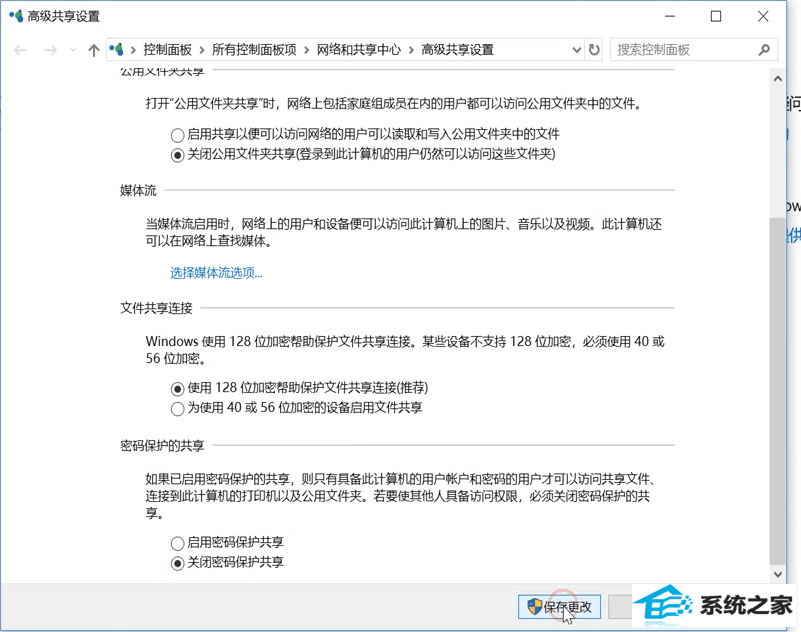Minimize the 高级共享设置 window
The height and width of the screenshot is (632, 801).
[x=670, y=16]
